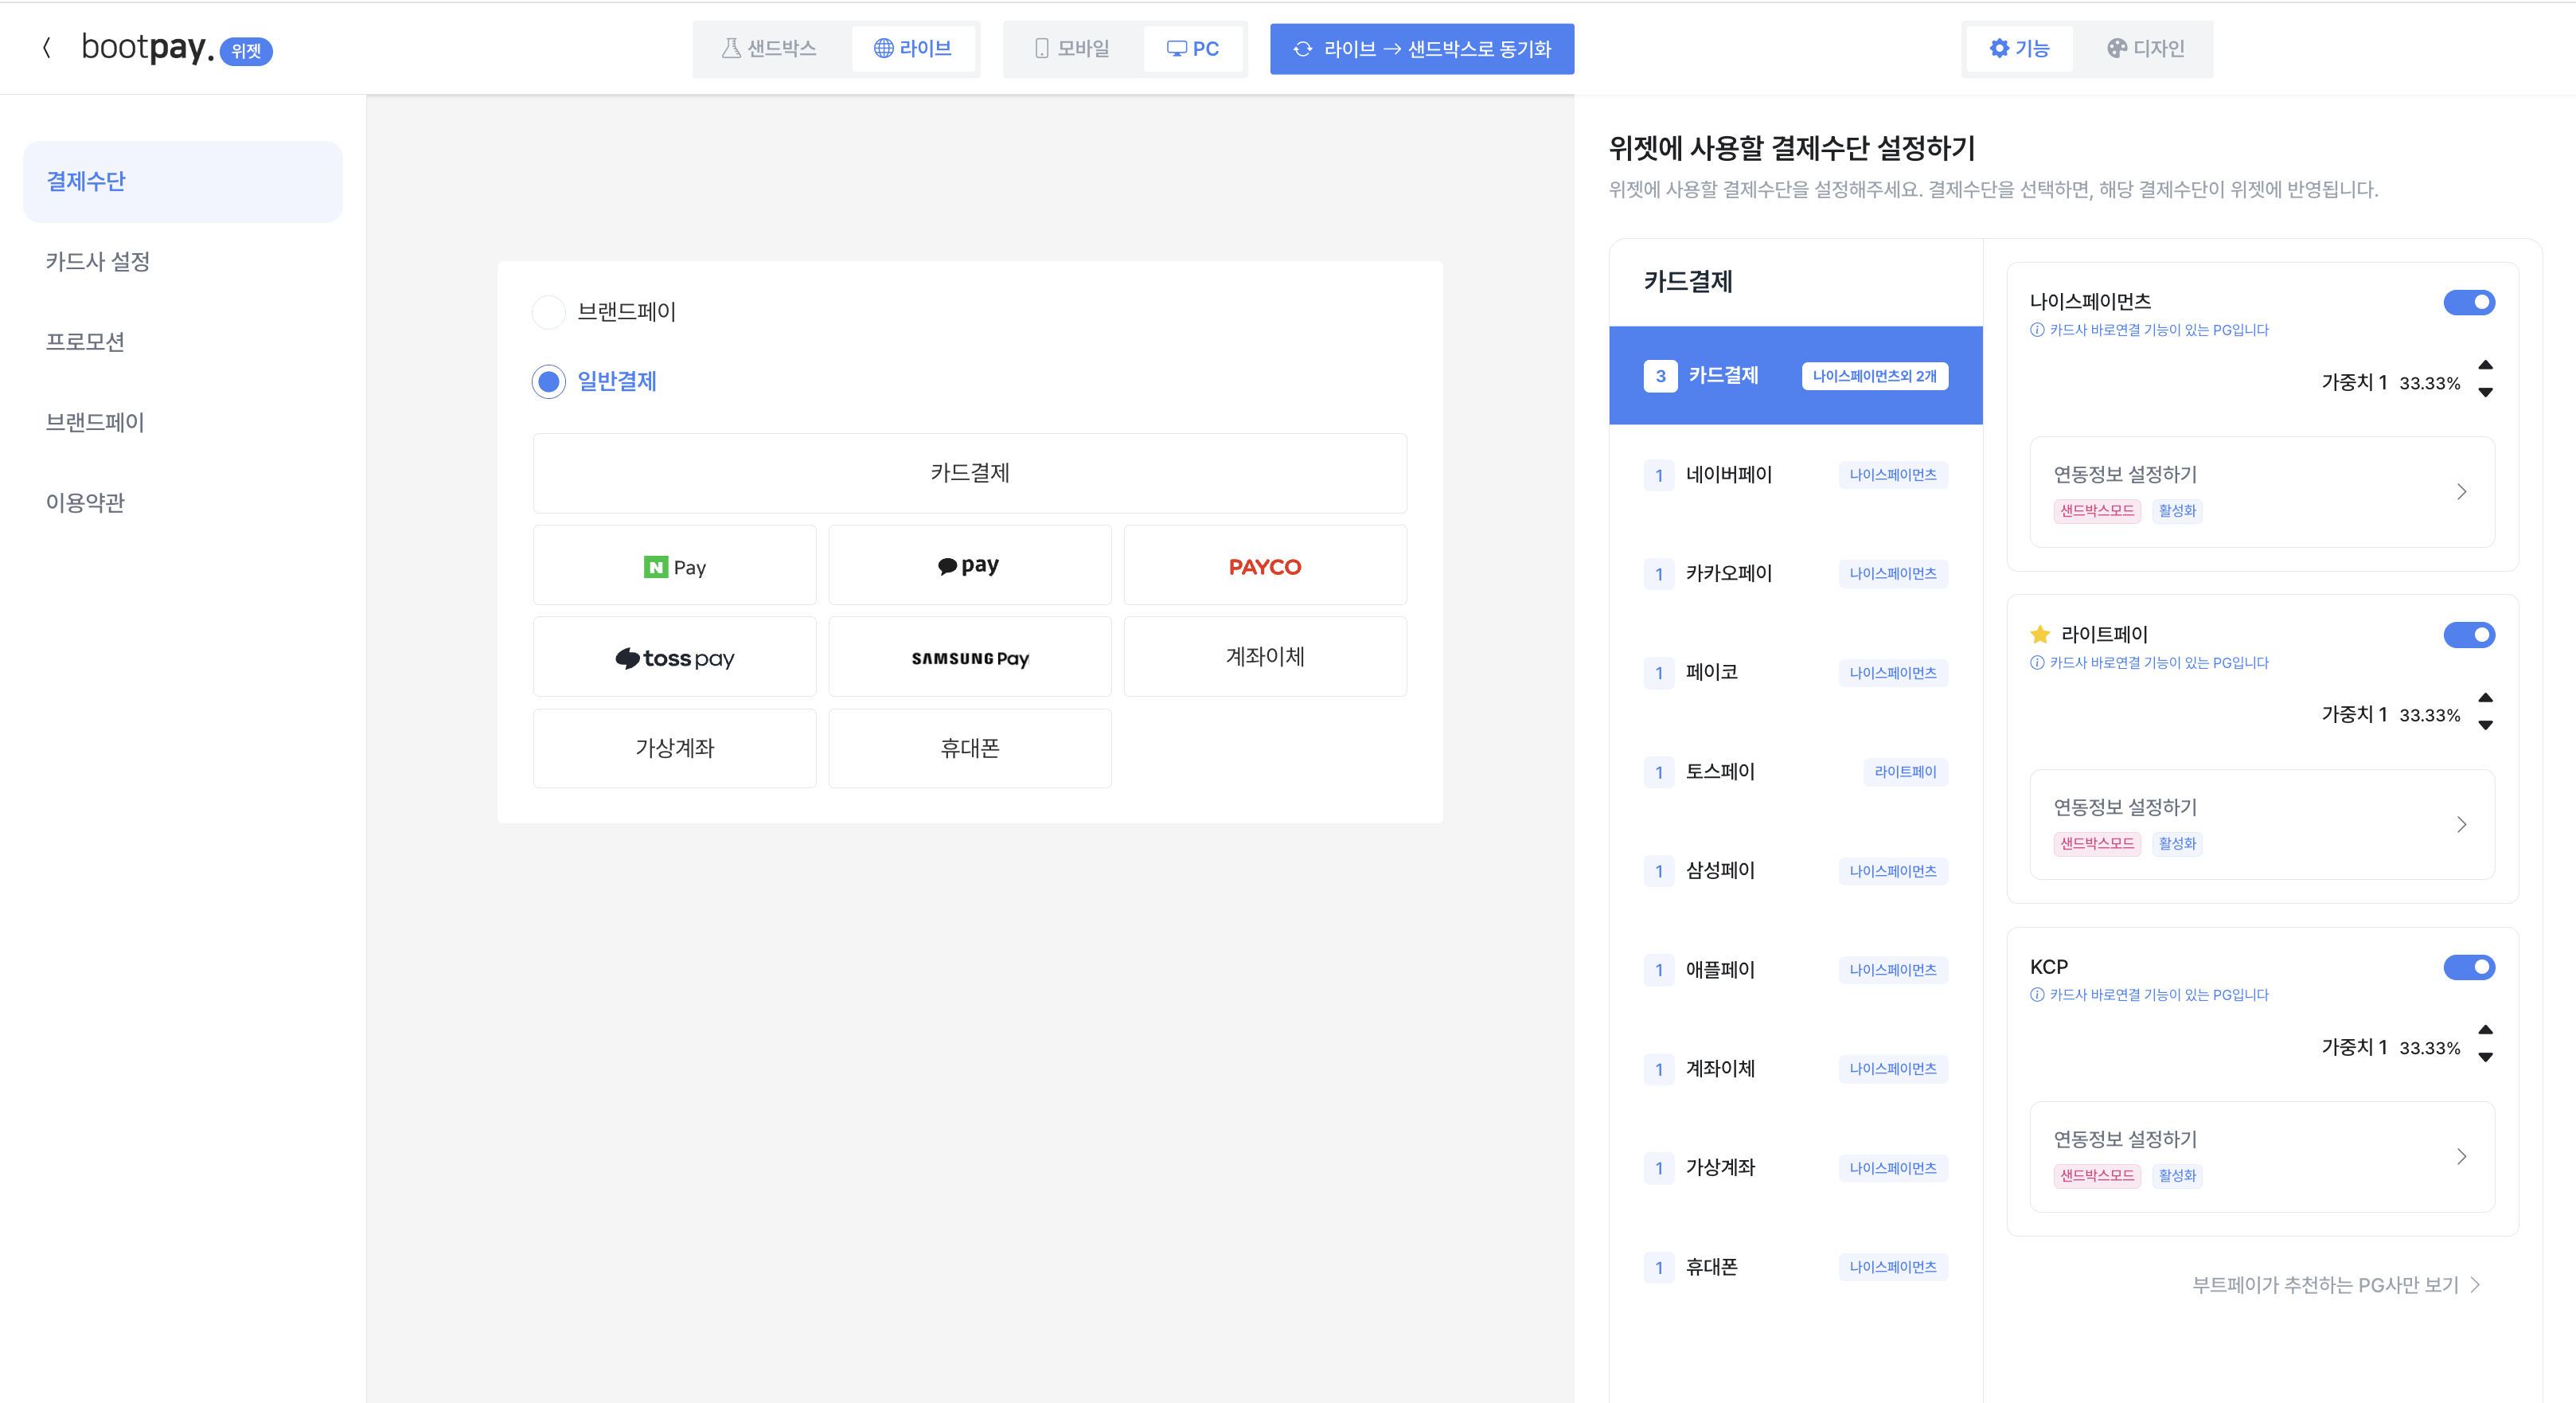Expand 연동정보 설정하기 for 나이스페이먼츠

tap(2262, 491)
